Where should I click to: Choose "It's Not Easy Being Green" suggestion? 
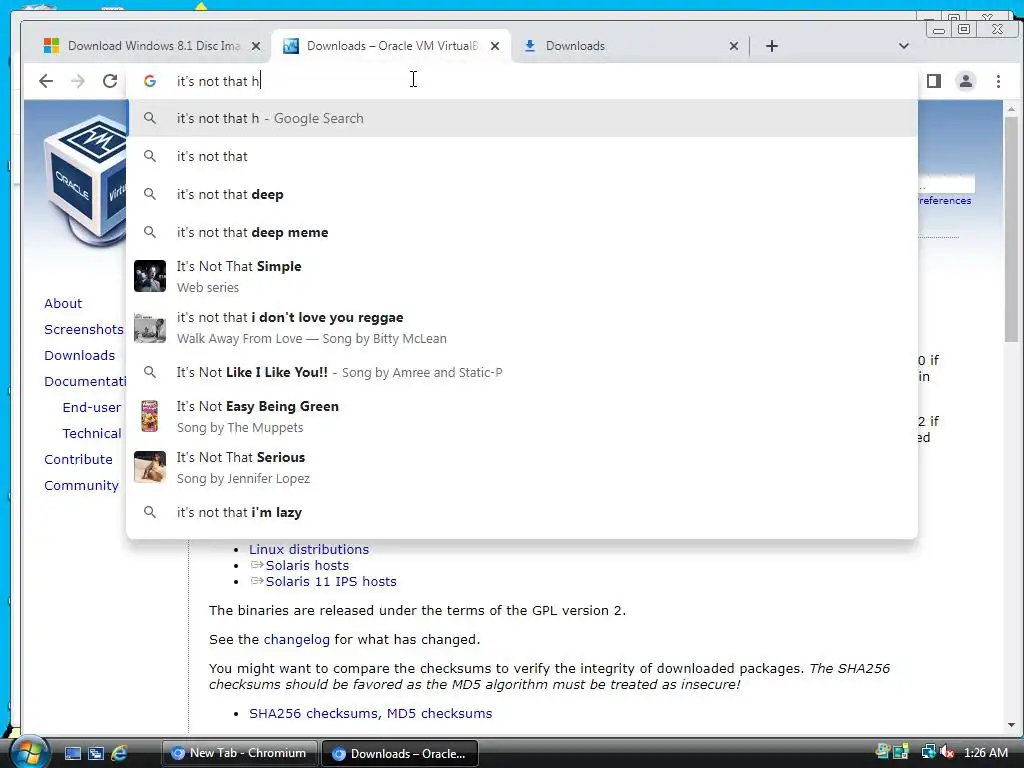tap(522, 416)
